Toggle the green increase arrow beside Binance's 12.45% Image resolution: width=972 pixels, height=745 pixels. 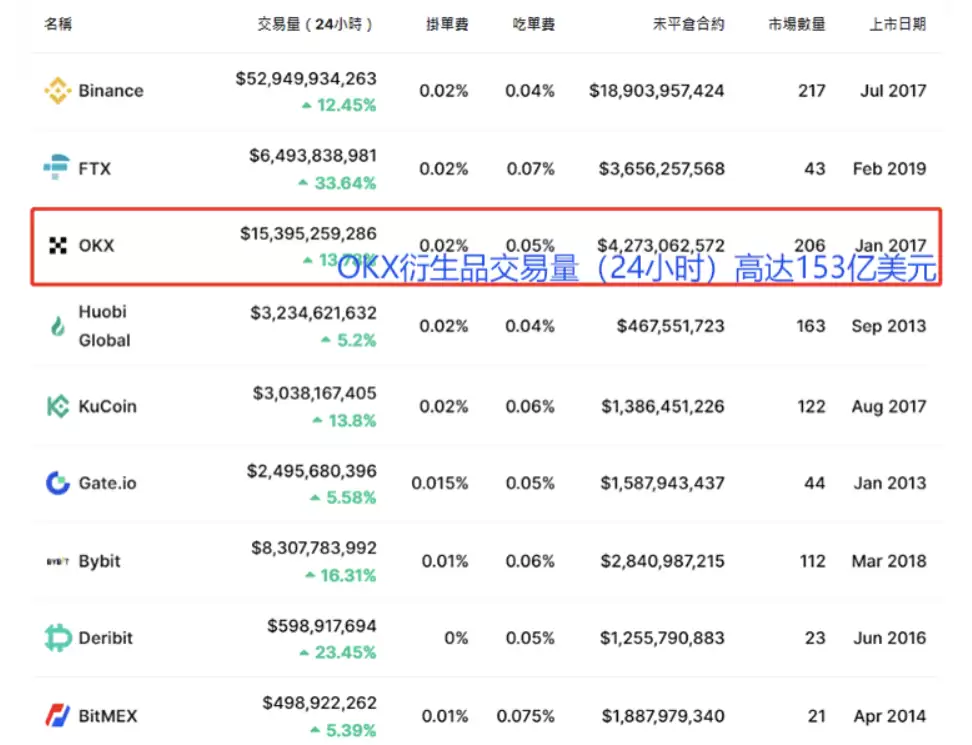(308, 104)
